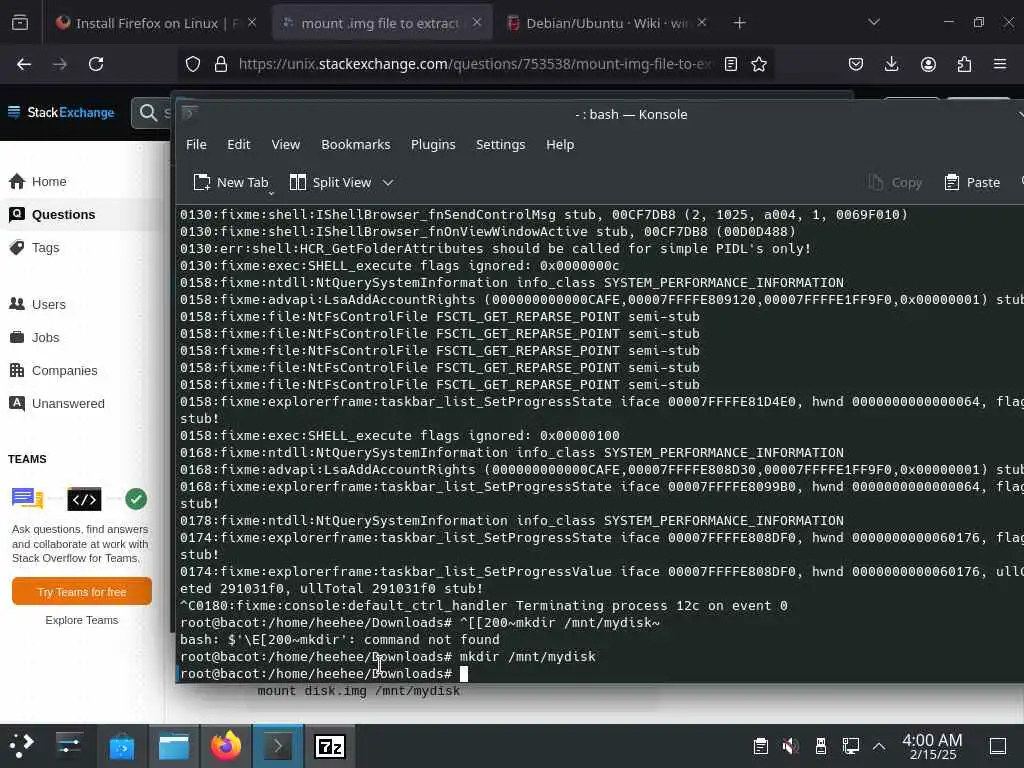Image resolution: width=1024 pixels, height=768 pixels.
Task: Switch to Firefox from taskbar
Action: click(x=225, y=746)
